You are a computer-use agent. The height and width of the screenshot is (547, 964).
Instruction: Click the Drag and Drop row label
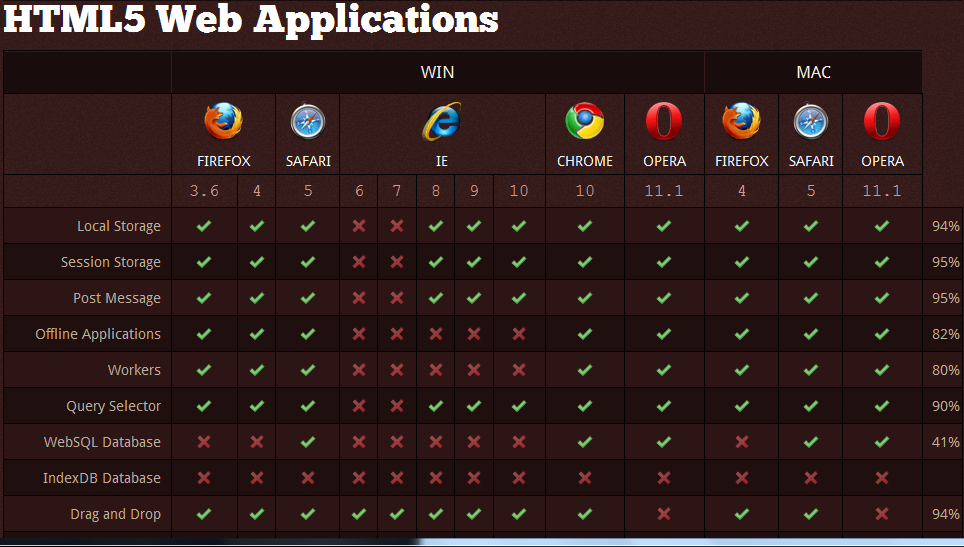(116, 514)
